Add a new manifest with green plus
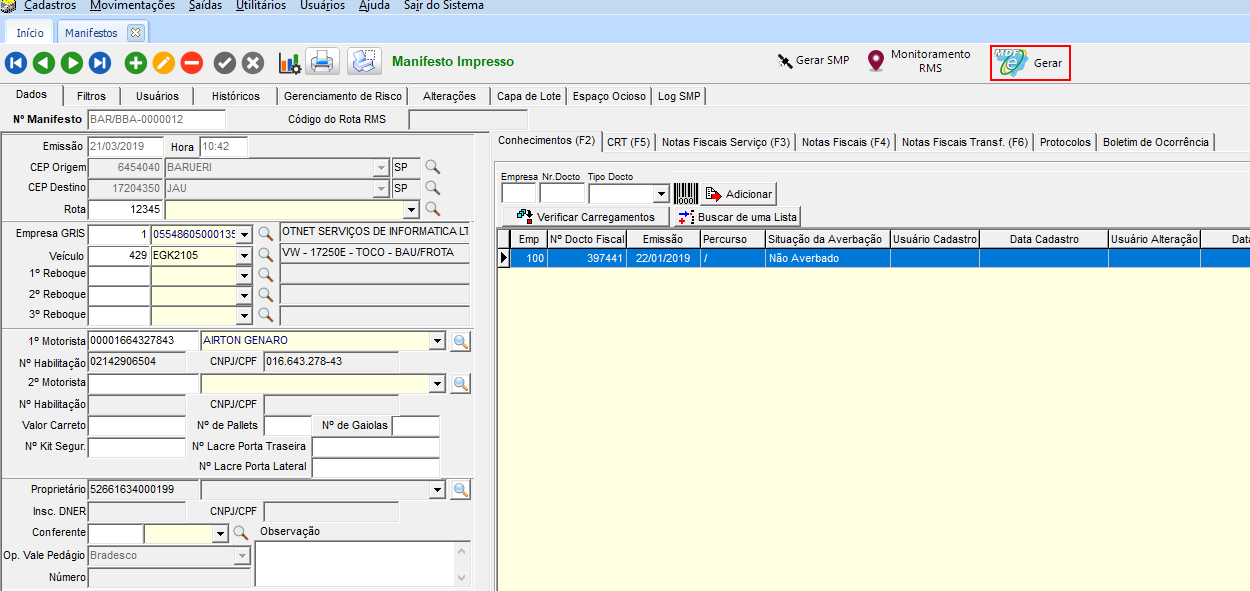The width and height of the screenshot is (1250, 591). pos(136,63)
